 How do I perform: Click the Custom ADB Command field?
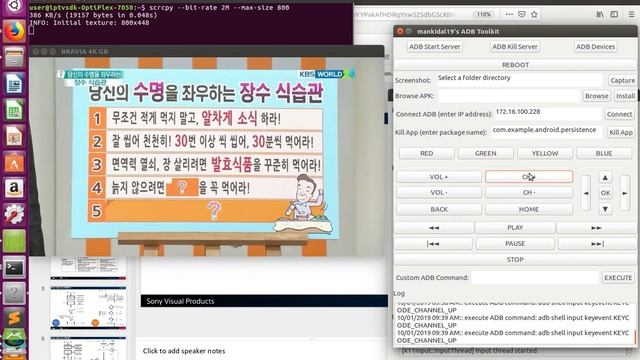(x=535, y=278)
